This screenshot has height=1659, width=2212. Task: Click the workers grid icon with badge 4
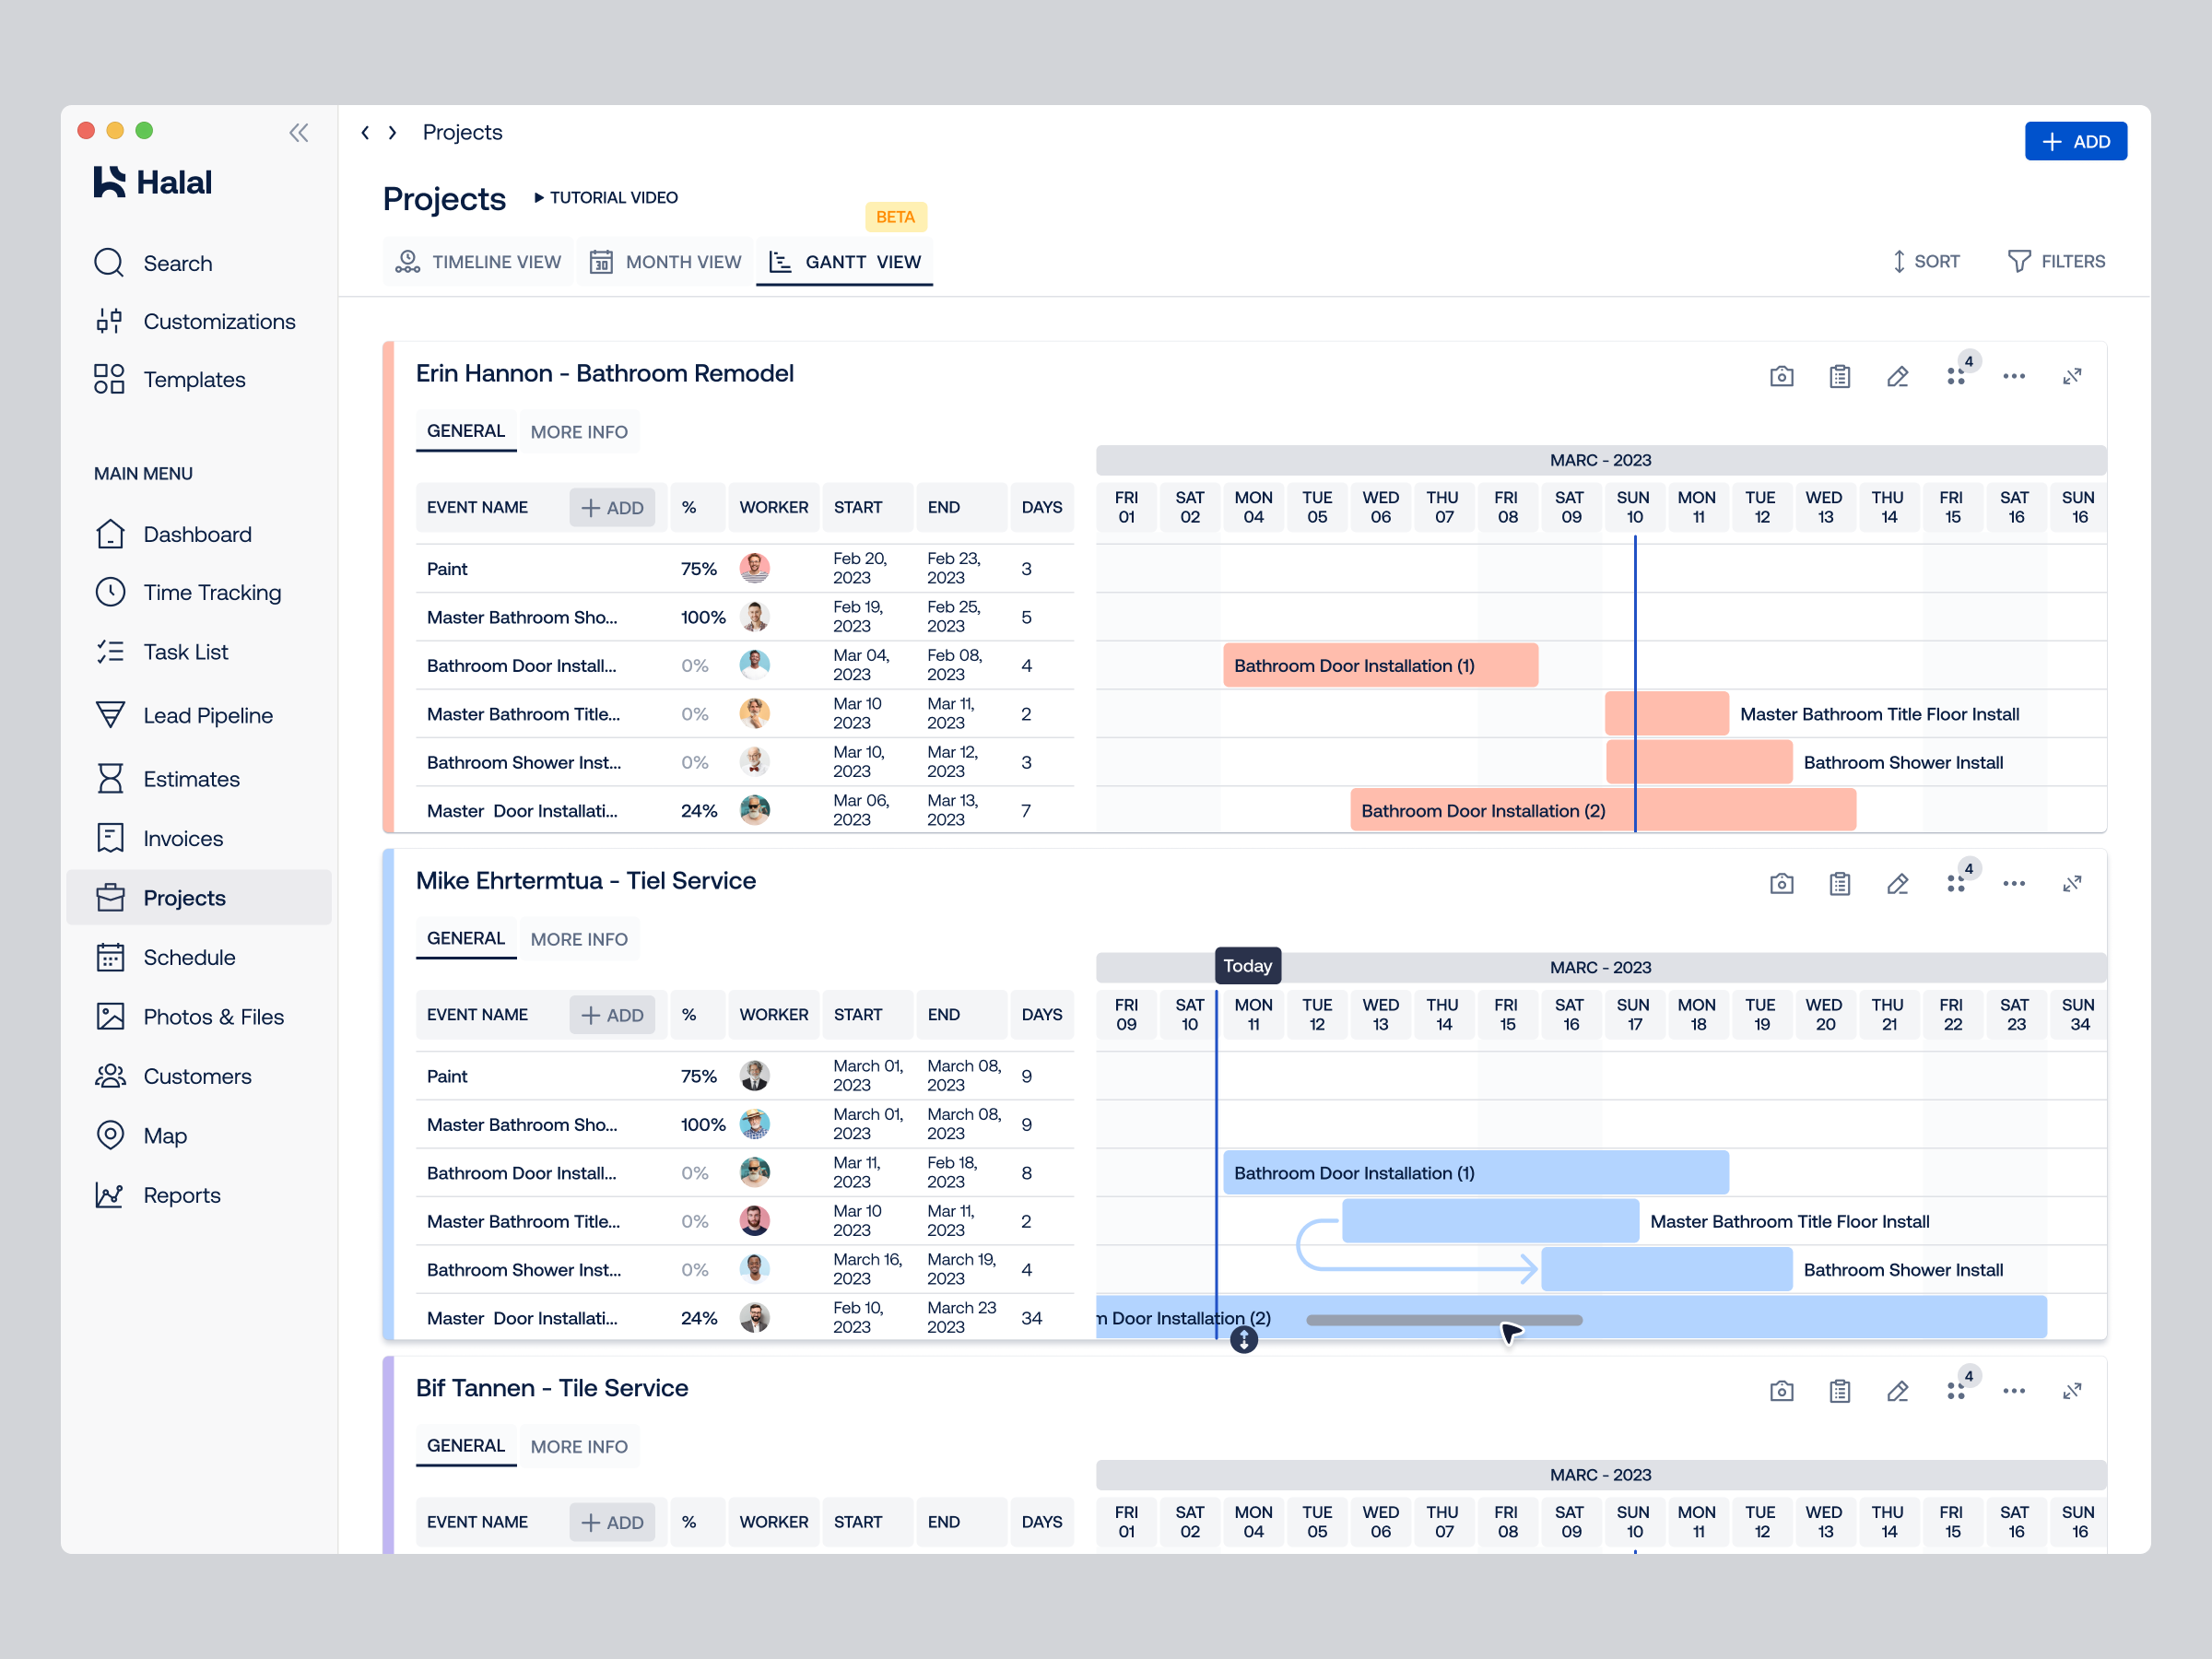(1956, 377)
